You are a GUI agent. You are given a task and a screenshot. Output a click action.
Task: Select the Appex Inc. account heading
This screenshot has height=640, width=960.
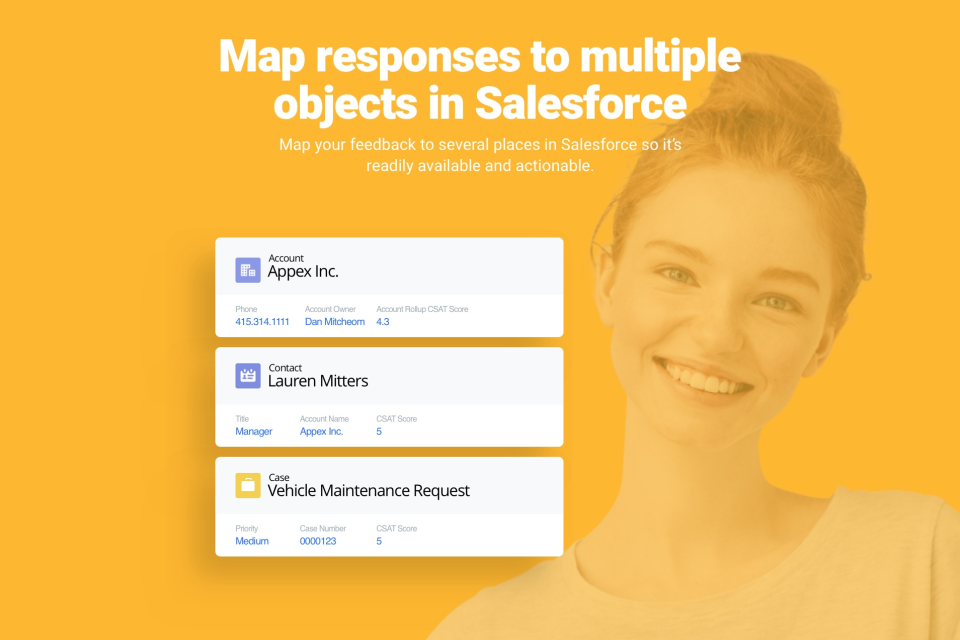pos(303,271)
